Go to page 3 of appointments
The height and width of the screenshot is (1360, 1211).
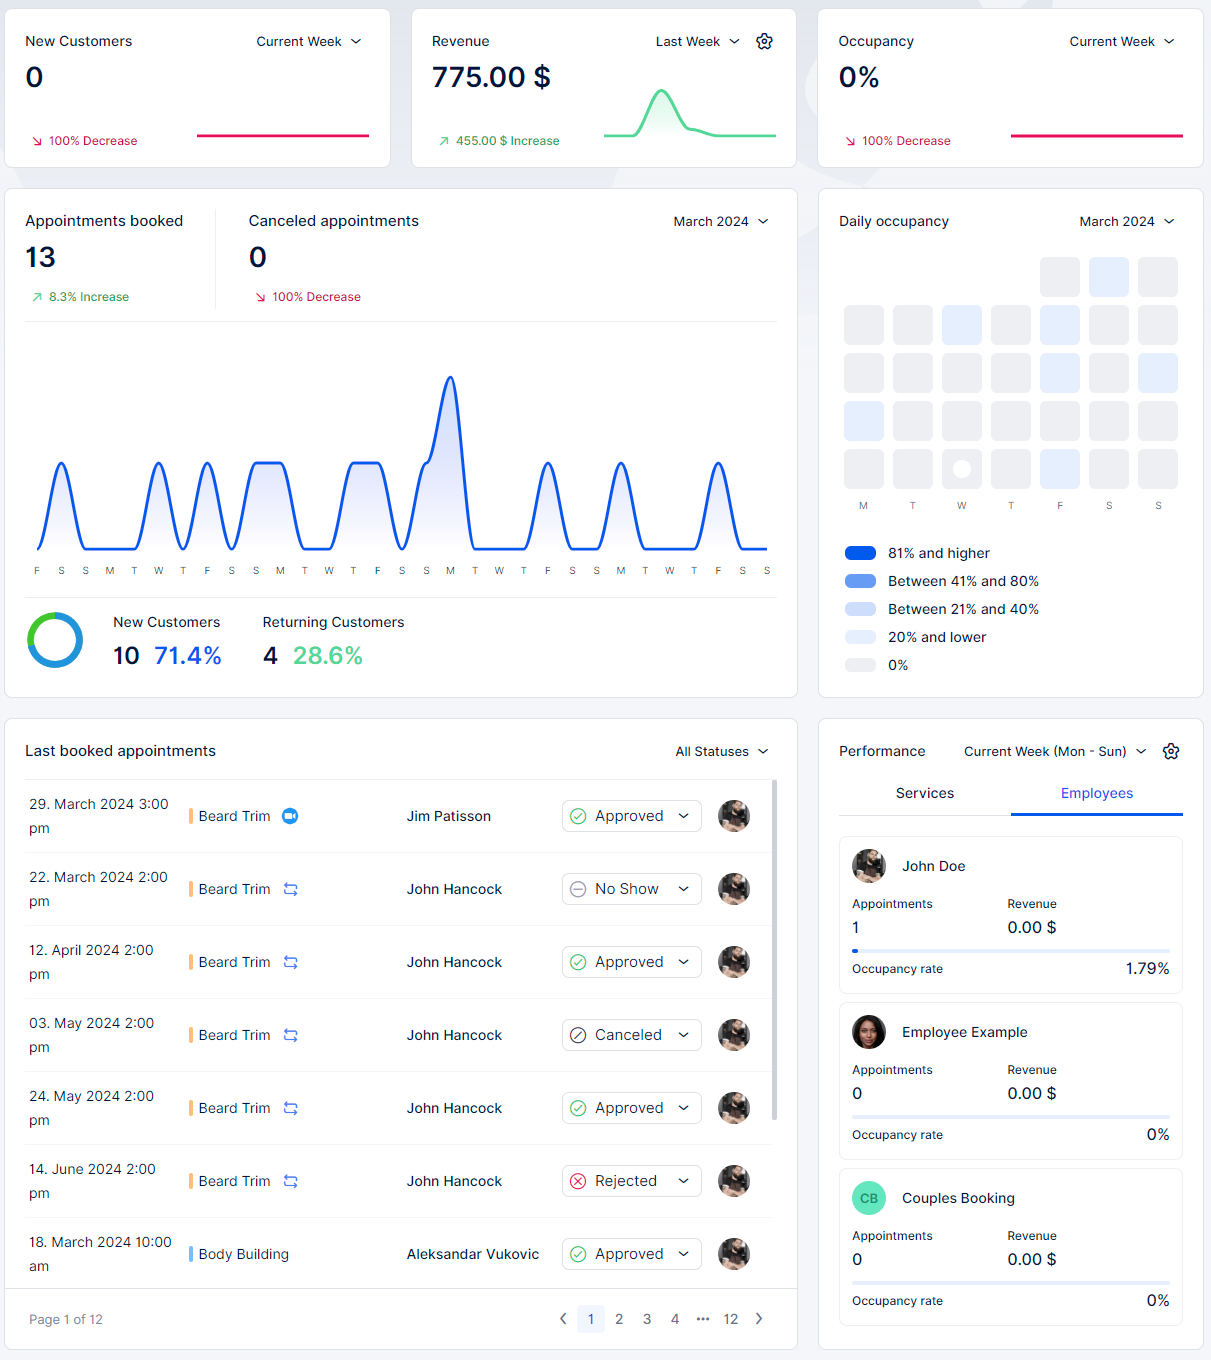647,1319
